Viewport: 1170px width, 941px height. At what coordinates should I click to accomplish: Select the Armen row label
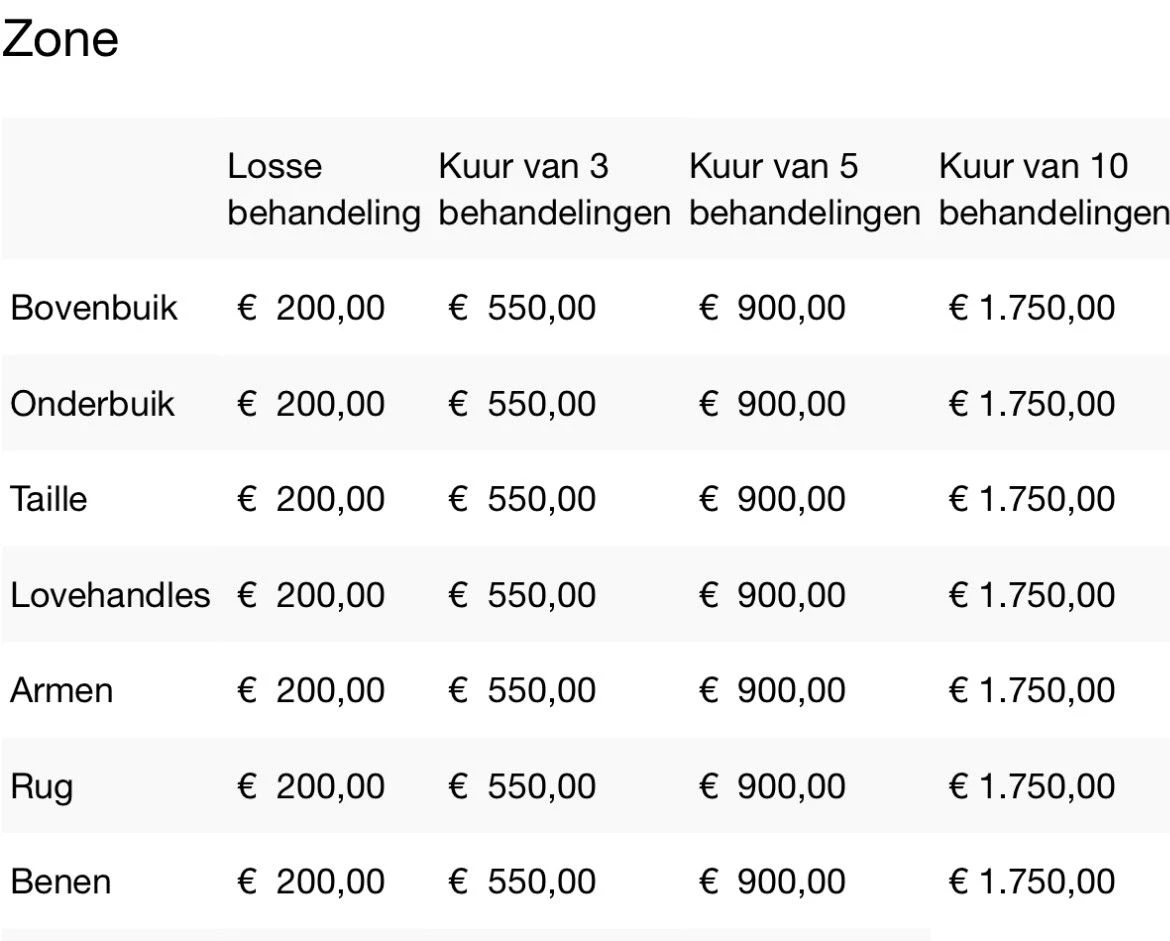61,690
